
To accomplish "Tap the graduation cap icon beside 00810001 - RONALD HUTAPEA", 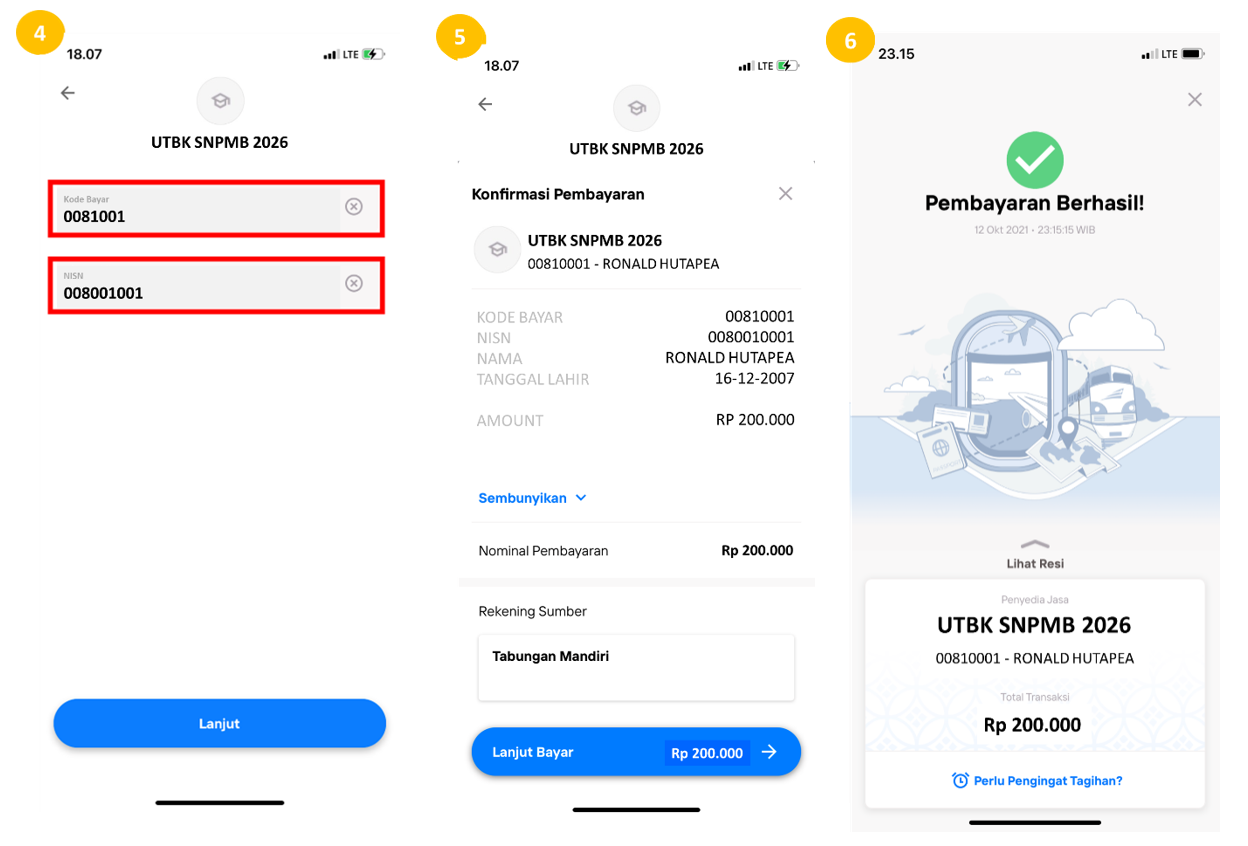I will [497, 250].
